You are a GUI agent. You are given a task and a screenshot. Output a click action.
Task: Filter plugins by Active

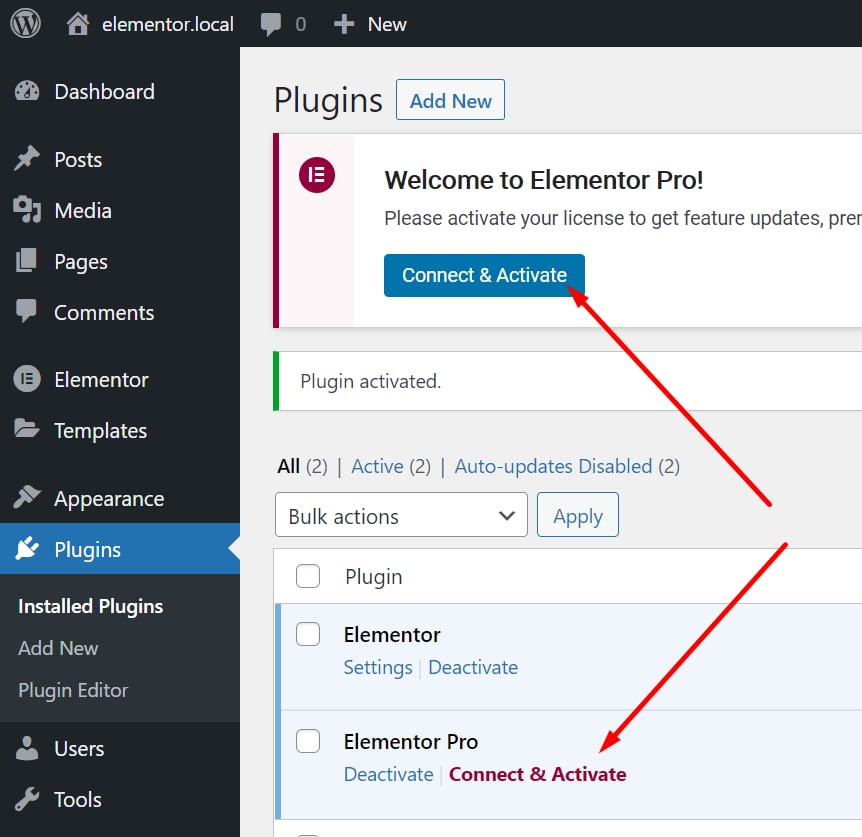pos(377,467)
